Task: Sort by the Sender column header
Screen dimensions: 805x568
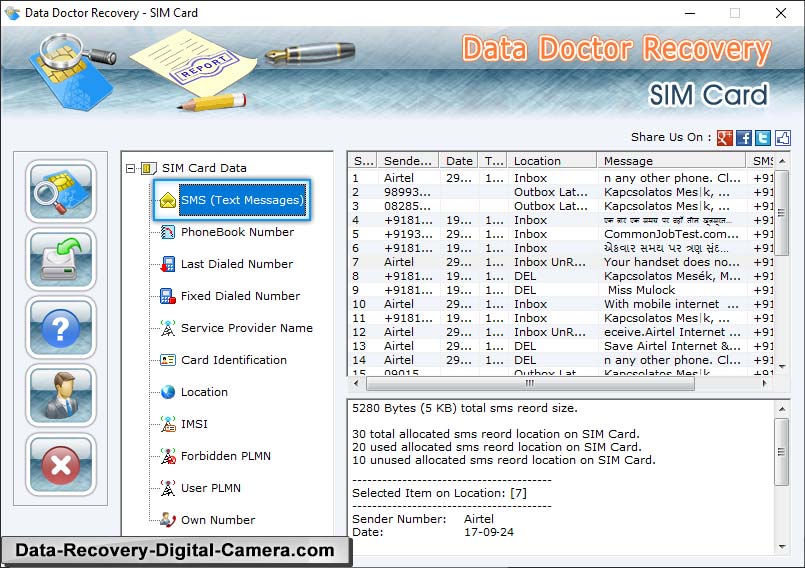Action: coord(408,161)
